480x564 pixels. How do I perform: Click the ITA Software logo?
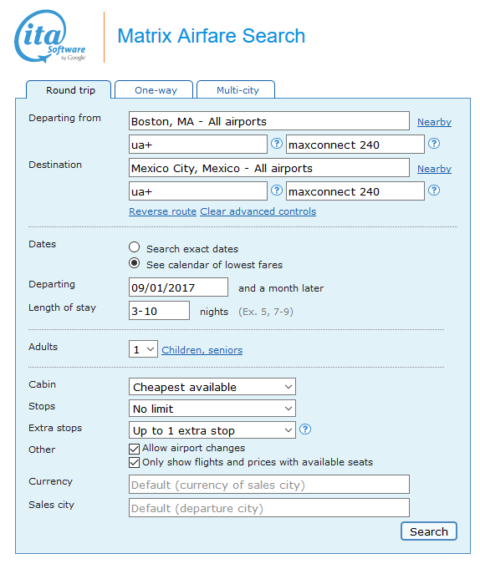[x=50, y=36]
